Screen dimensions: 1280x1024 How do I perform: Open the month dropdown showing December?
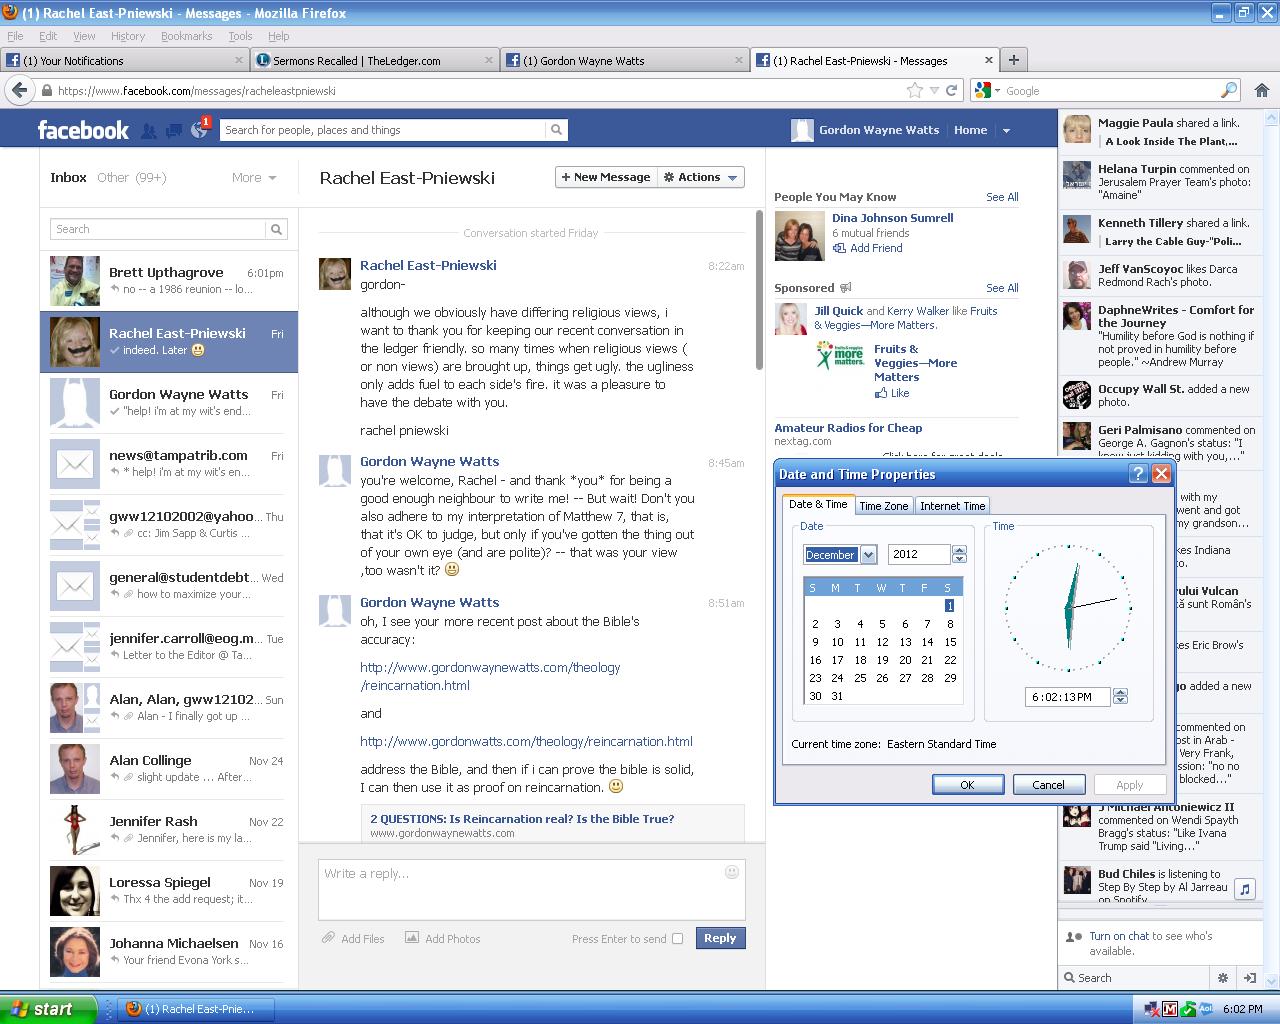868,555
